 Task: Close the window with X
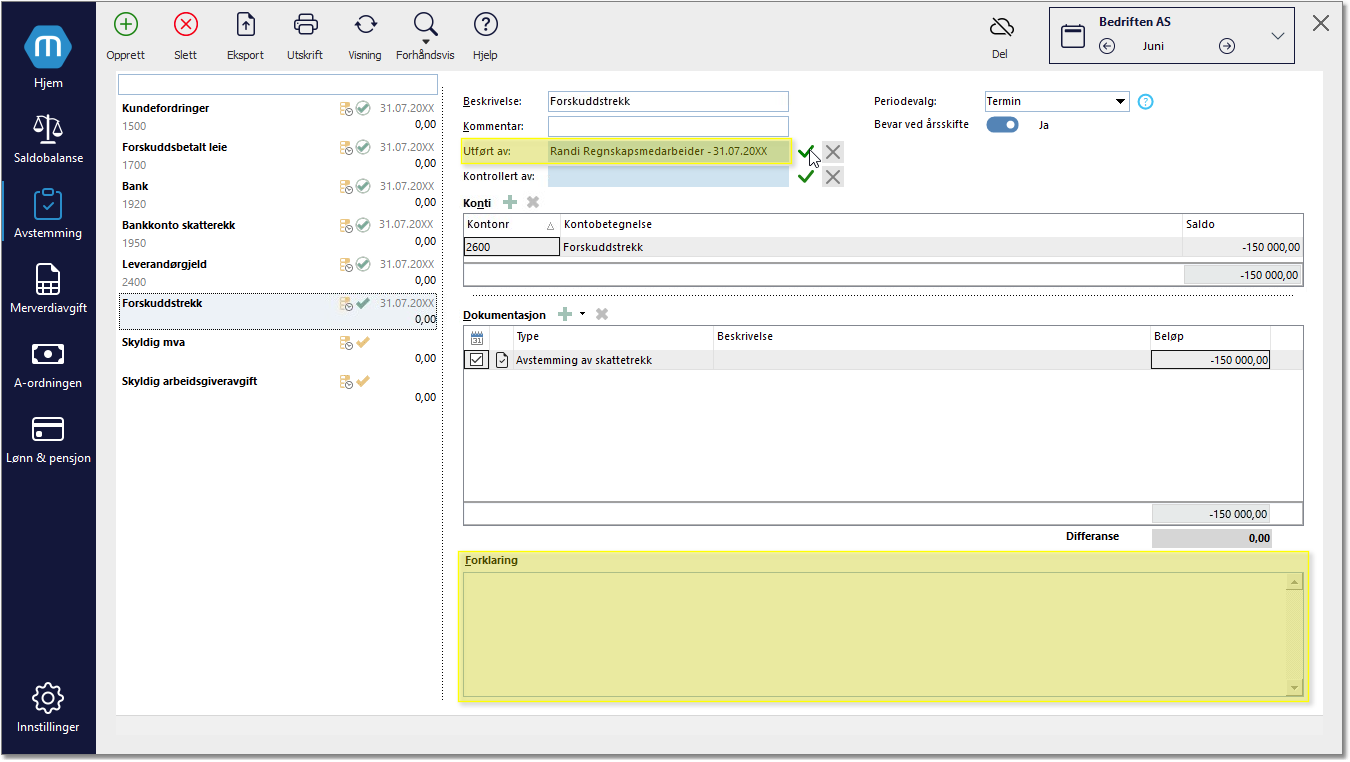coord(1321,24)
